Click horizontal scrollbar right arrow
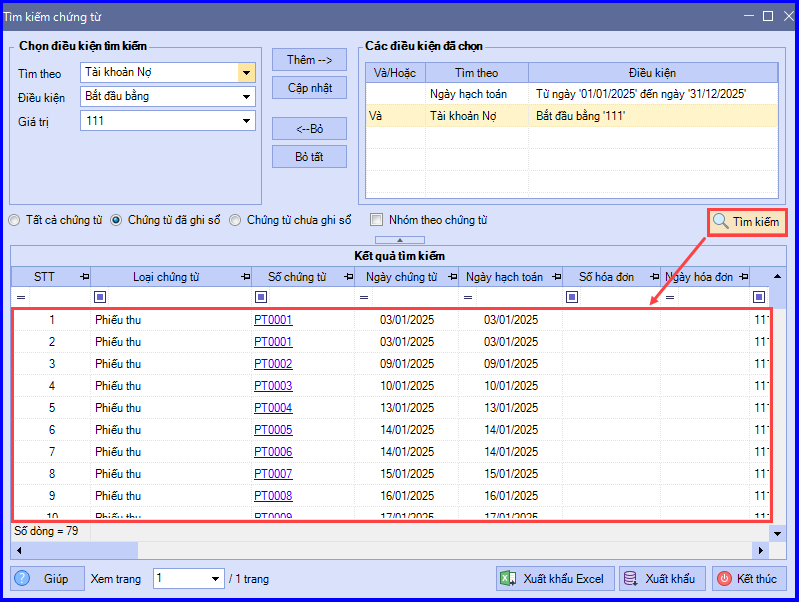The image size is (799, 602). [x=760, y=551]
